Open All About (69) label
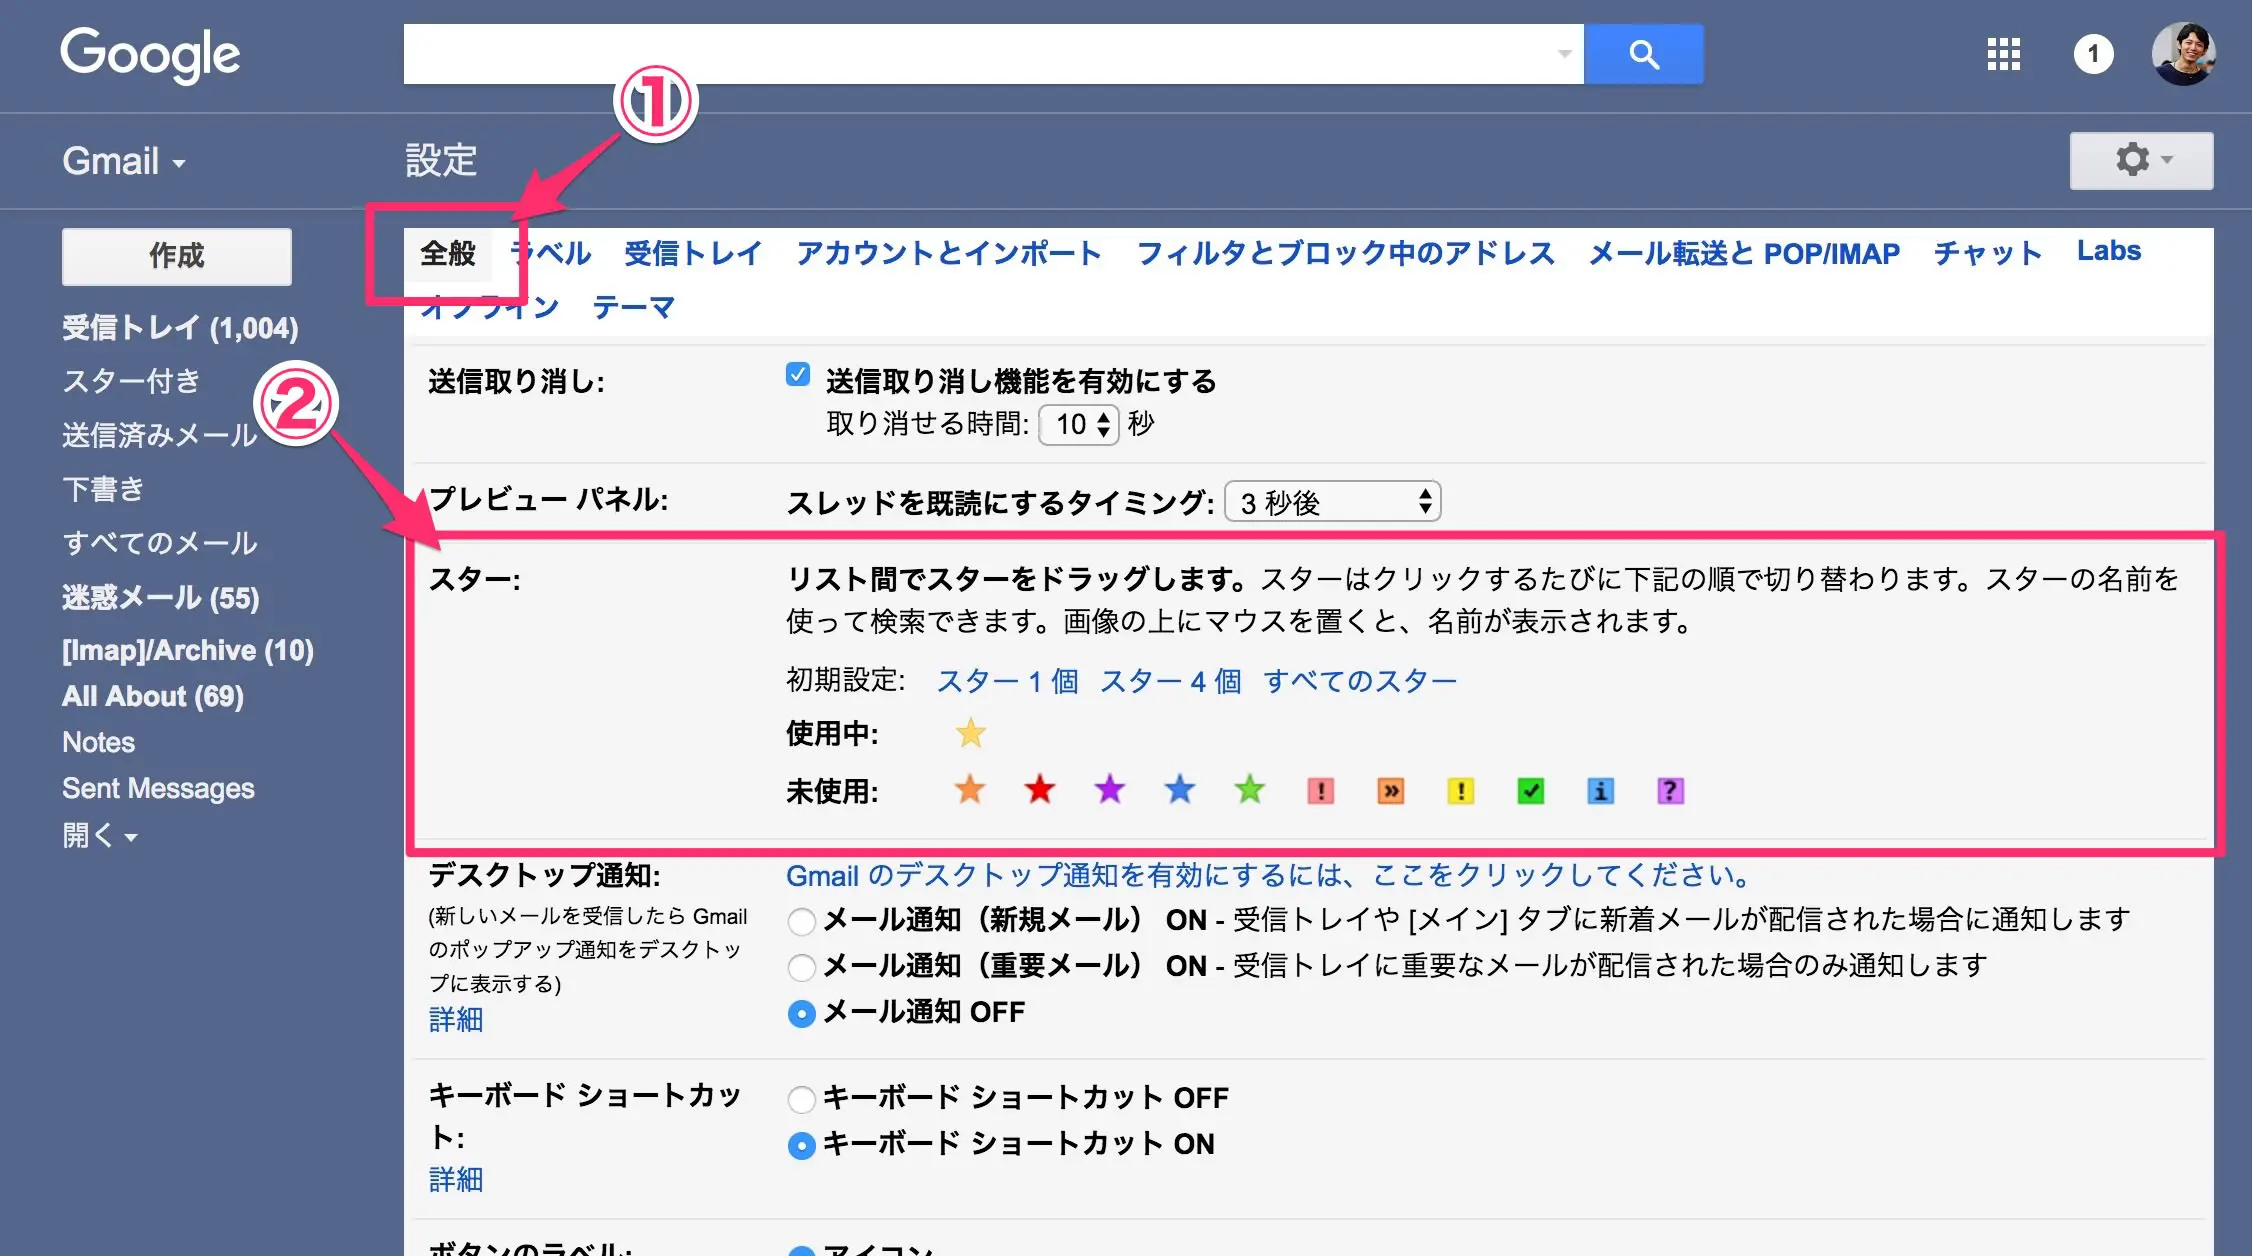Screen dimensions: 2252x1256 [153, 697]
